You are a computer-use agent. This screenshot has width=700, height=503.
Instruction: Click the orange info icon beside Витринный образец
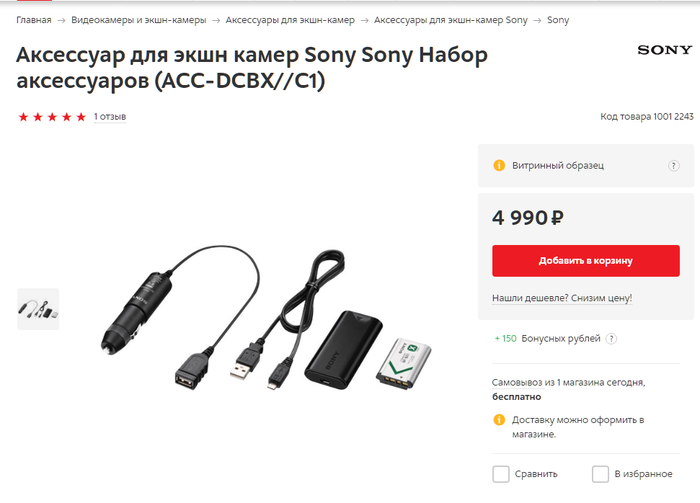[x=499, y=165]
